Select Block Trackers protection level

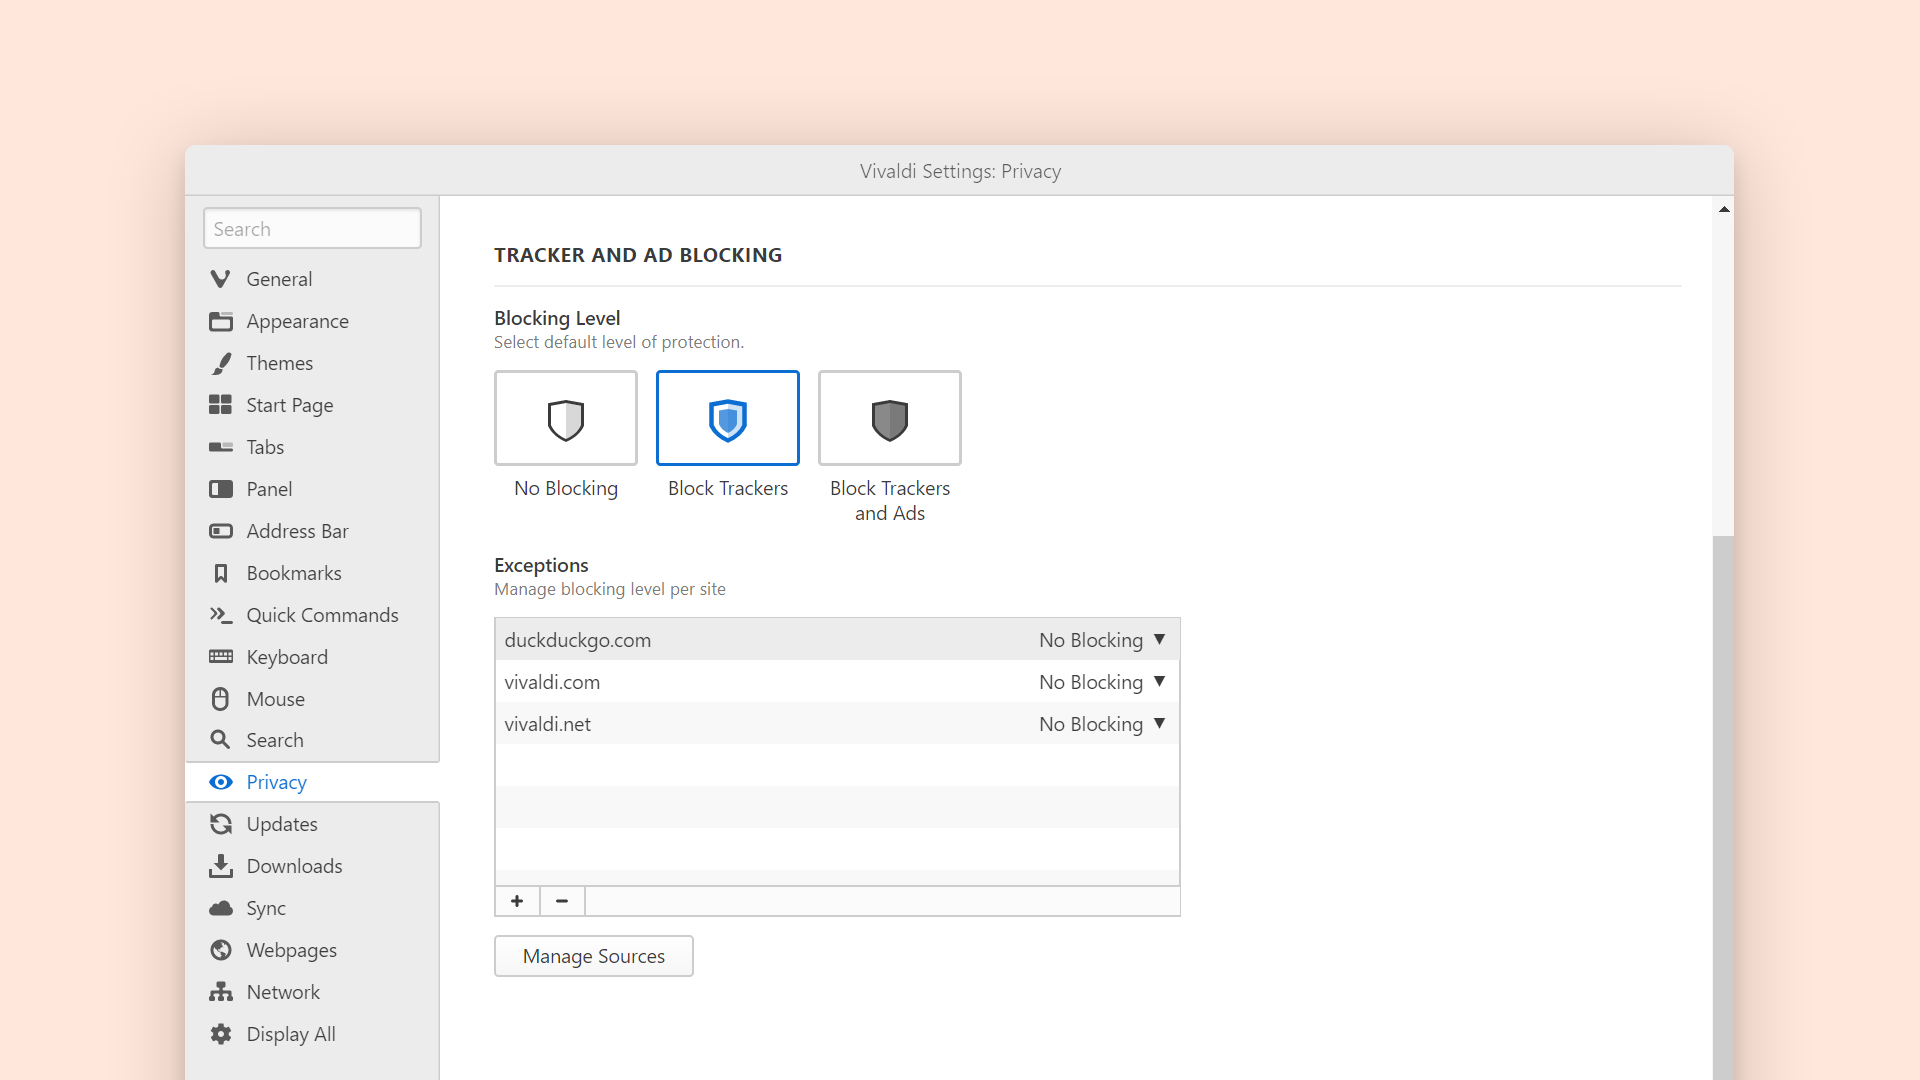[727, 418]
